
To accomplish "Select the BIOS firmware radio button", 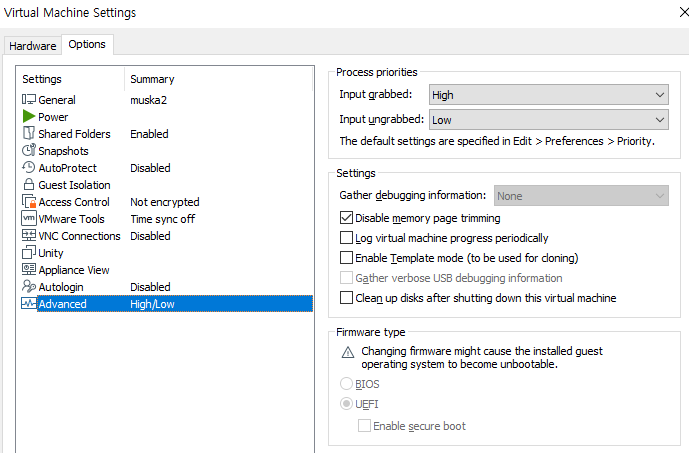I will [346, 384].
